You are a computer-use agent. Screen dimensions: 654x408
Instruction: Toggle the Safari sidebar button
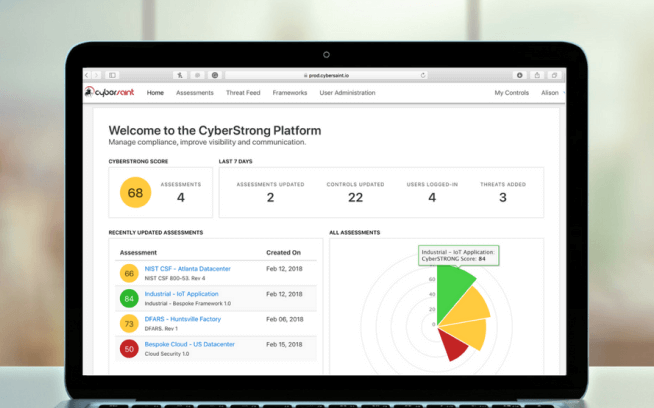click(112, 75)
